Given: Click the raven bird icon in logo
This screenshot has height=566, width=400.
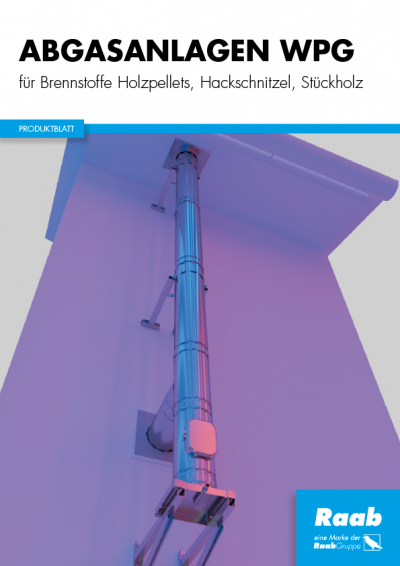Looking at the screenshot, I should point(373,543).
